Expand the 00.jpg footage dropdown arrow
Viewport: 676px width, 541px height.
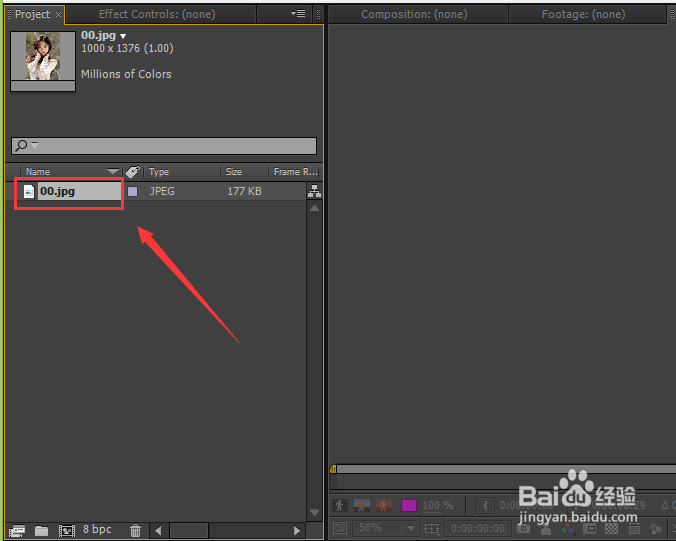(x=123, y=37)
